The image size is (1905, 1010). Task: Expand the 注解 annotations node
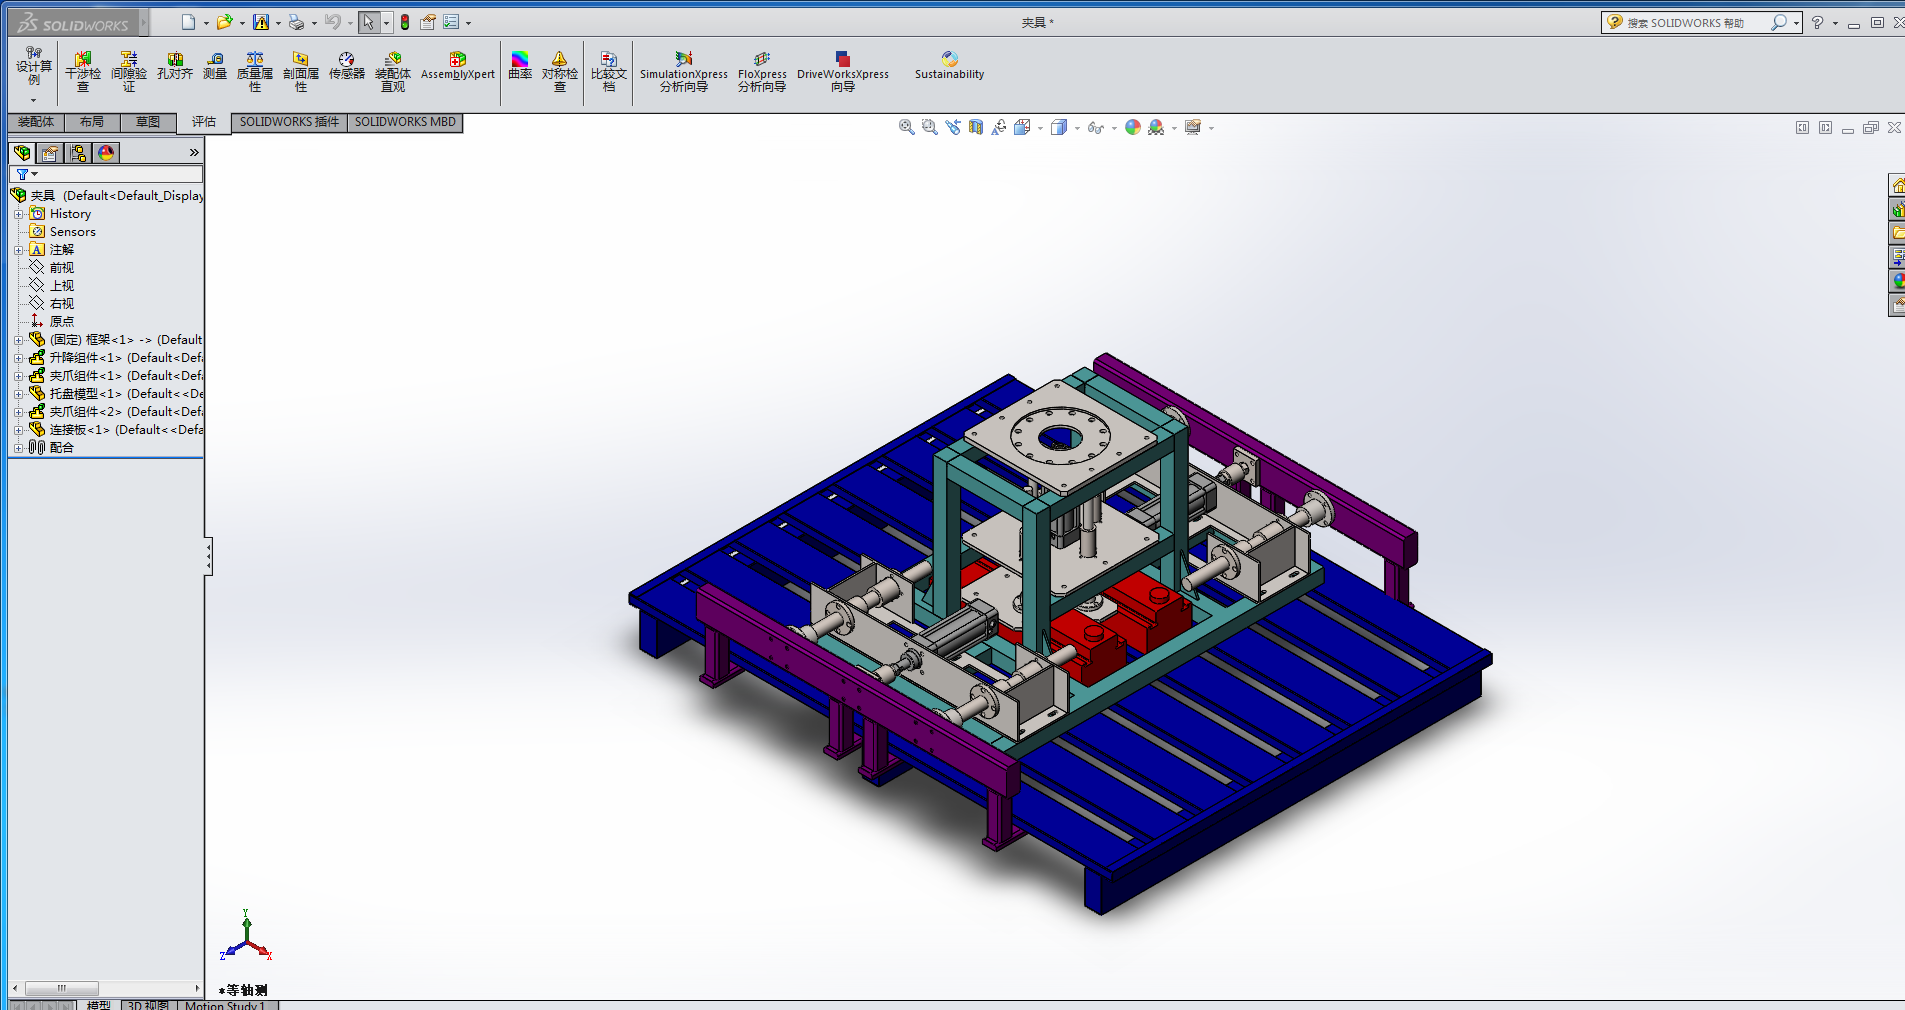pos(18,250)
